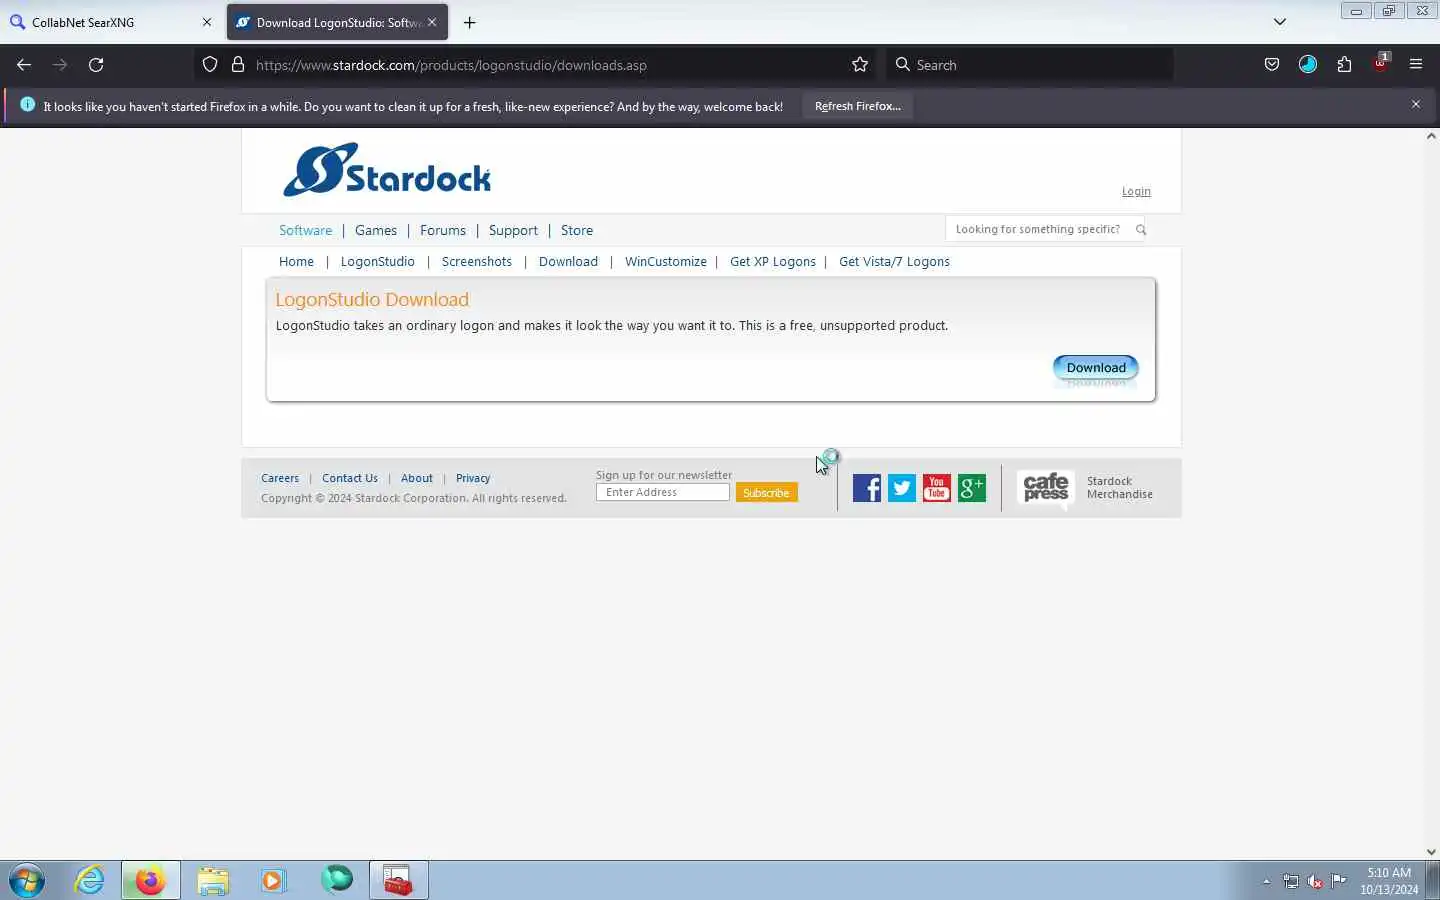Close the CollabNet SearXNG tab

click(207, 22)
